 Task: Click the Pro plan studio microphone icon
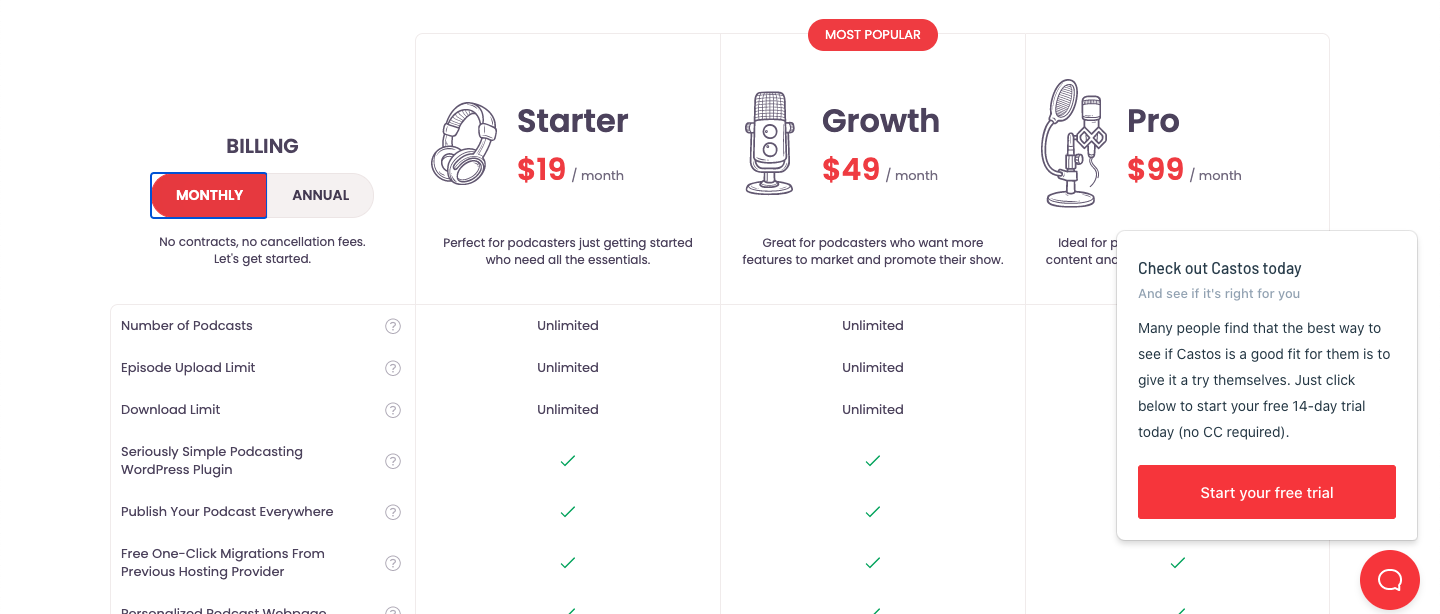[1074, 144]
